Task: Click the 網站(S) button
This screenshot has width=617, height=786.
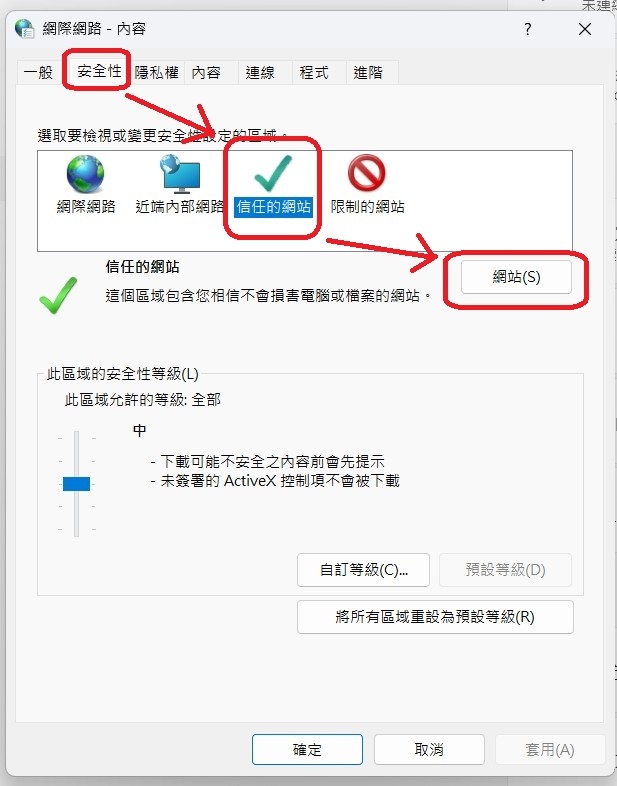Action: [x=516, y=277]
